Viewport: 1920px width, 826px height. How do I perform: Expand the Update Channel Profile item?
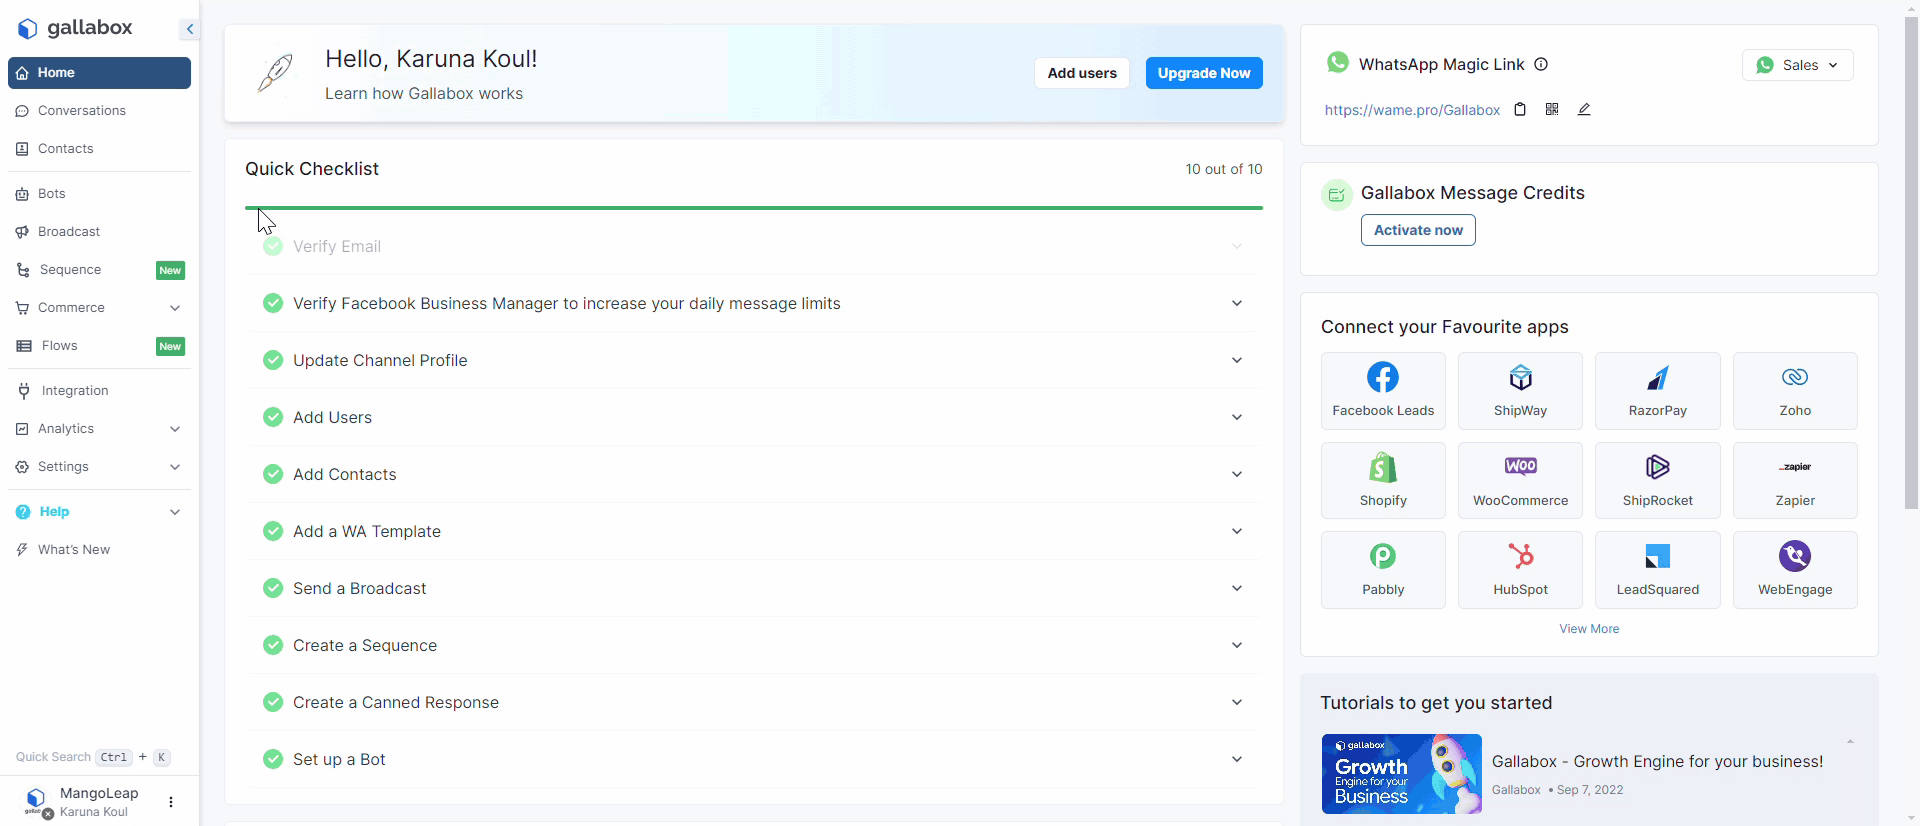point(1237,360)
